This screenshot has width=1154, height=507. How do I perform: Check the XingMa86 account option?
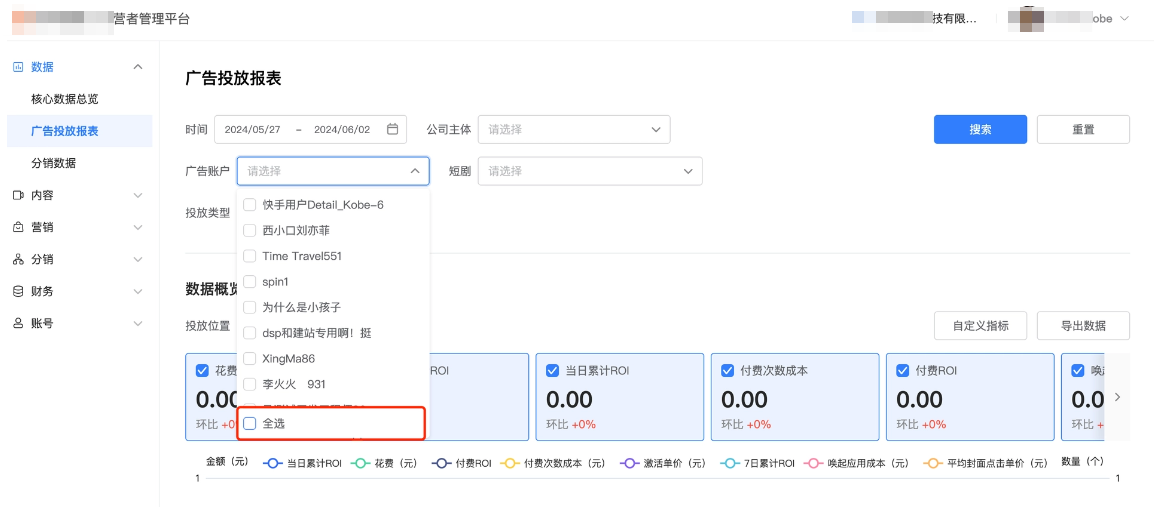tap(249, 358)
